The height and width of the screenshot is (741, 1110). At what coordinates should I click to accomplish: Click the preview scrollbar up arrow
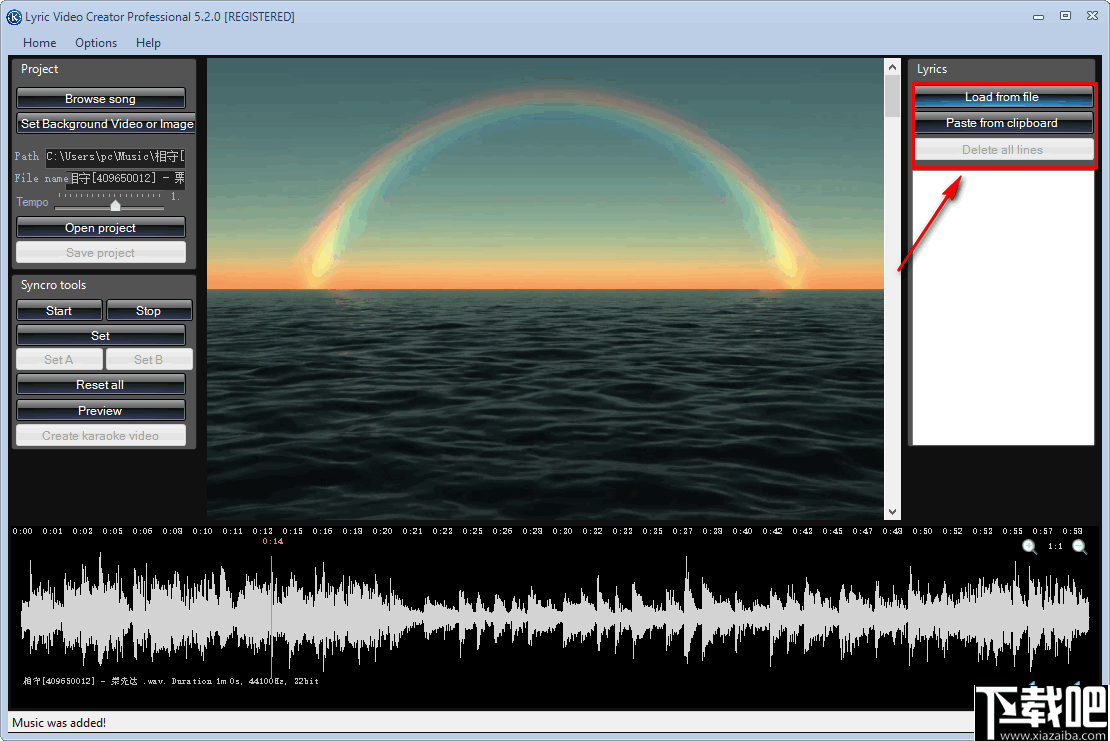pyautogui.click(x=892, y=67)
